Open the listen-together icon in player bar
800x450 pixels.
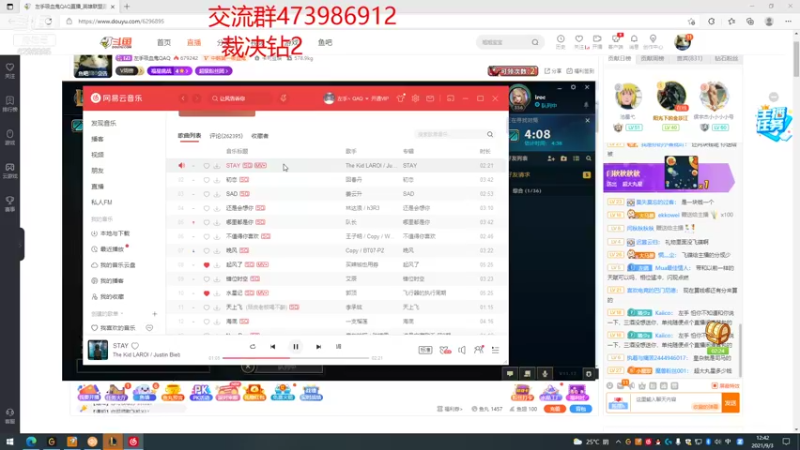pyautogui.click(x=479, y=349)
